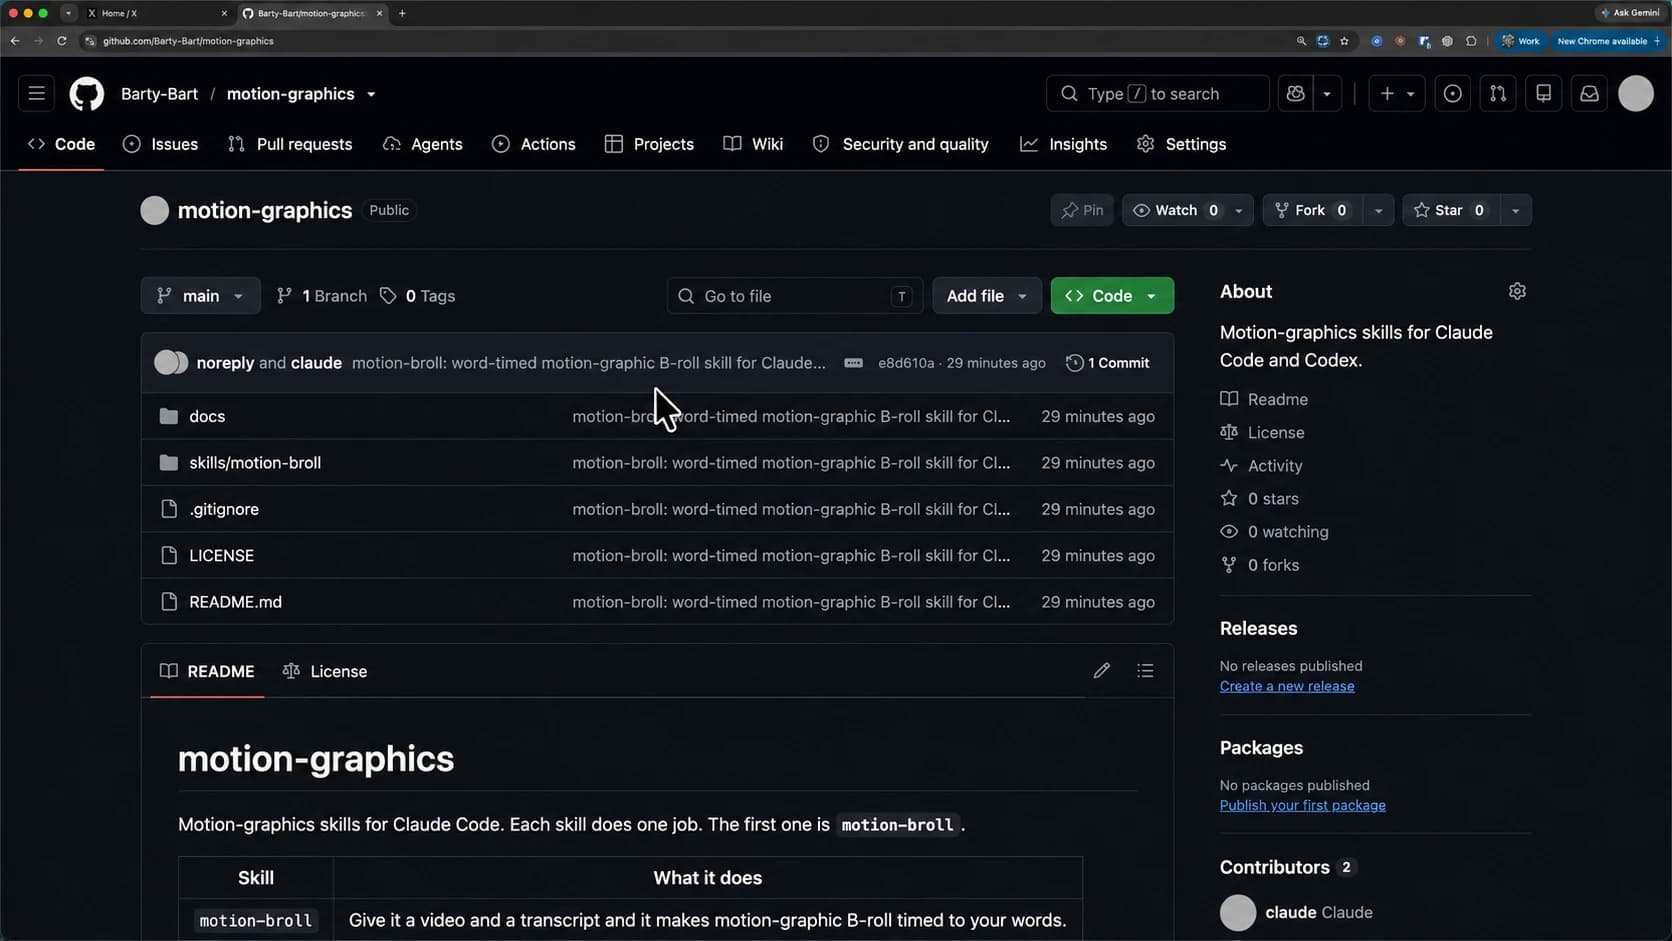This screenshot has width=1672, height=941.
Task: Click the Go to file search field
Action: point(795,296)
